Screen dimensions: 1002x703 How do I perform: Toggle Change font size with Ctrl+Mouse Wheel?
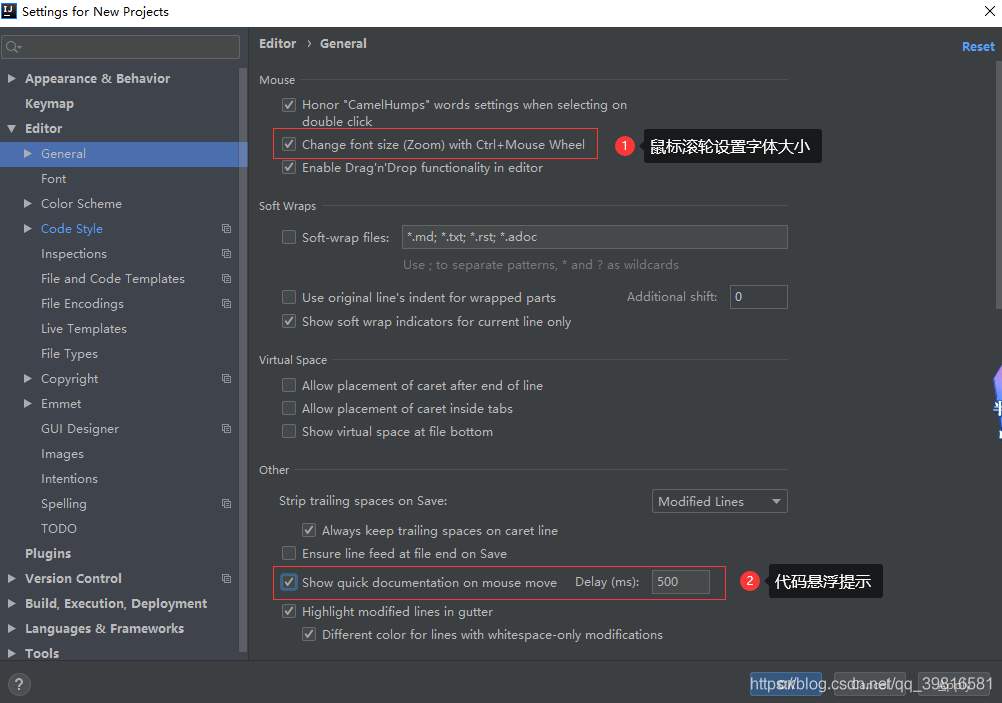tap(289, 144)
